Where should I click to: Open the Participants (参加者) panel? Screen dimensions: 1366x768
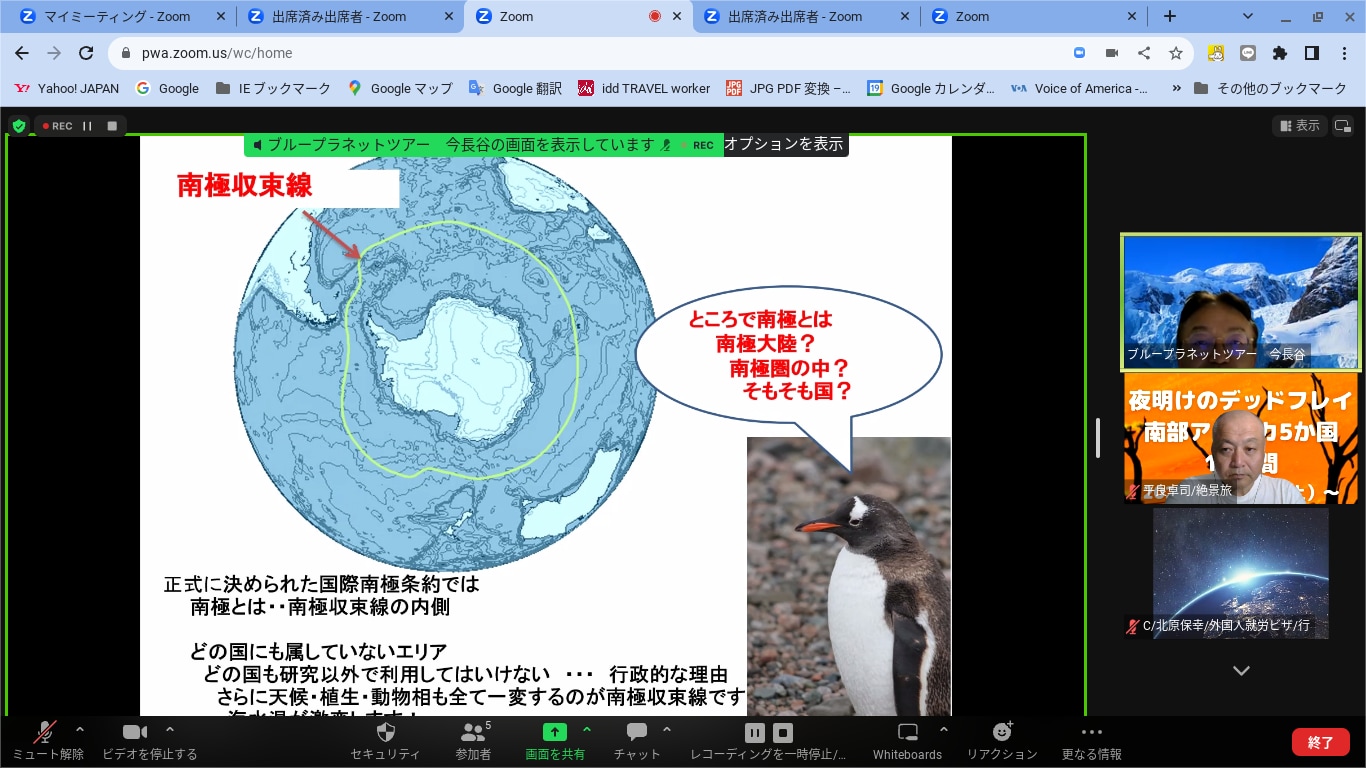pos(473,741)
